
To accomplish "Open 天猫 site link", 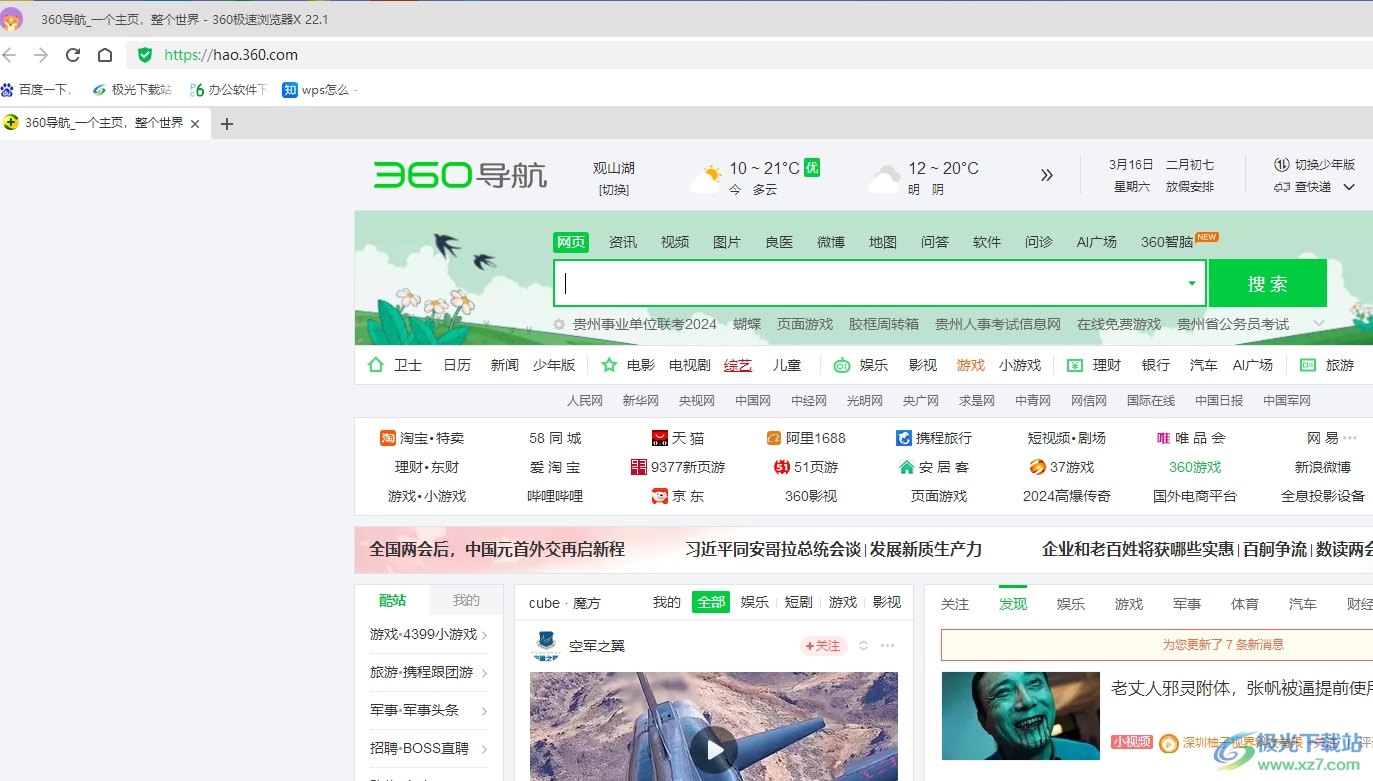I will point(678,438).
